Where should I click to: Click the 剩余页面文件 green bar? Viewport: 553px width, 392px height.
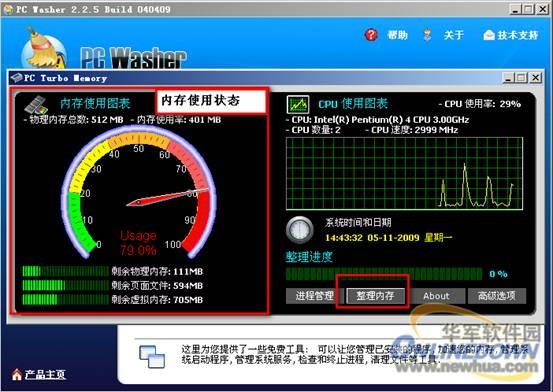click(x=66, y=285)
